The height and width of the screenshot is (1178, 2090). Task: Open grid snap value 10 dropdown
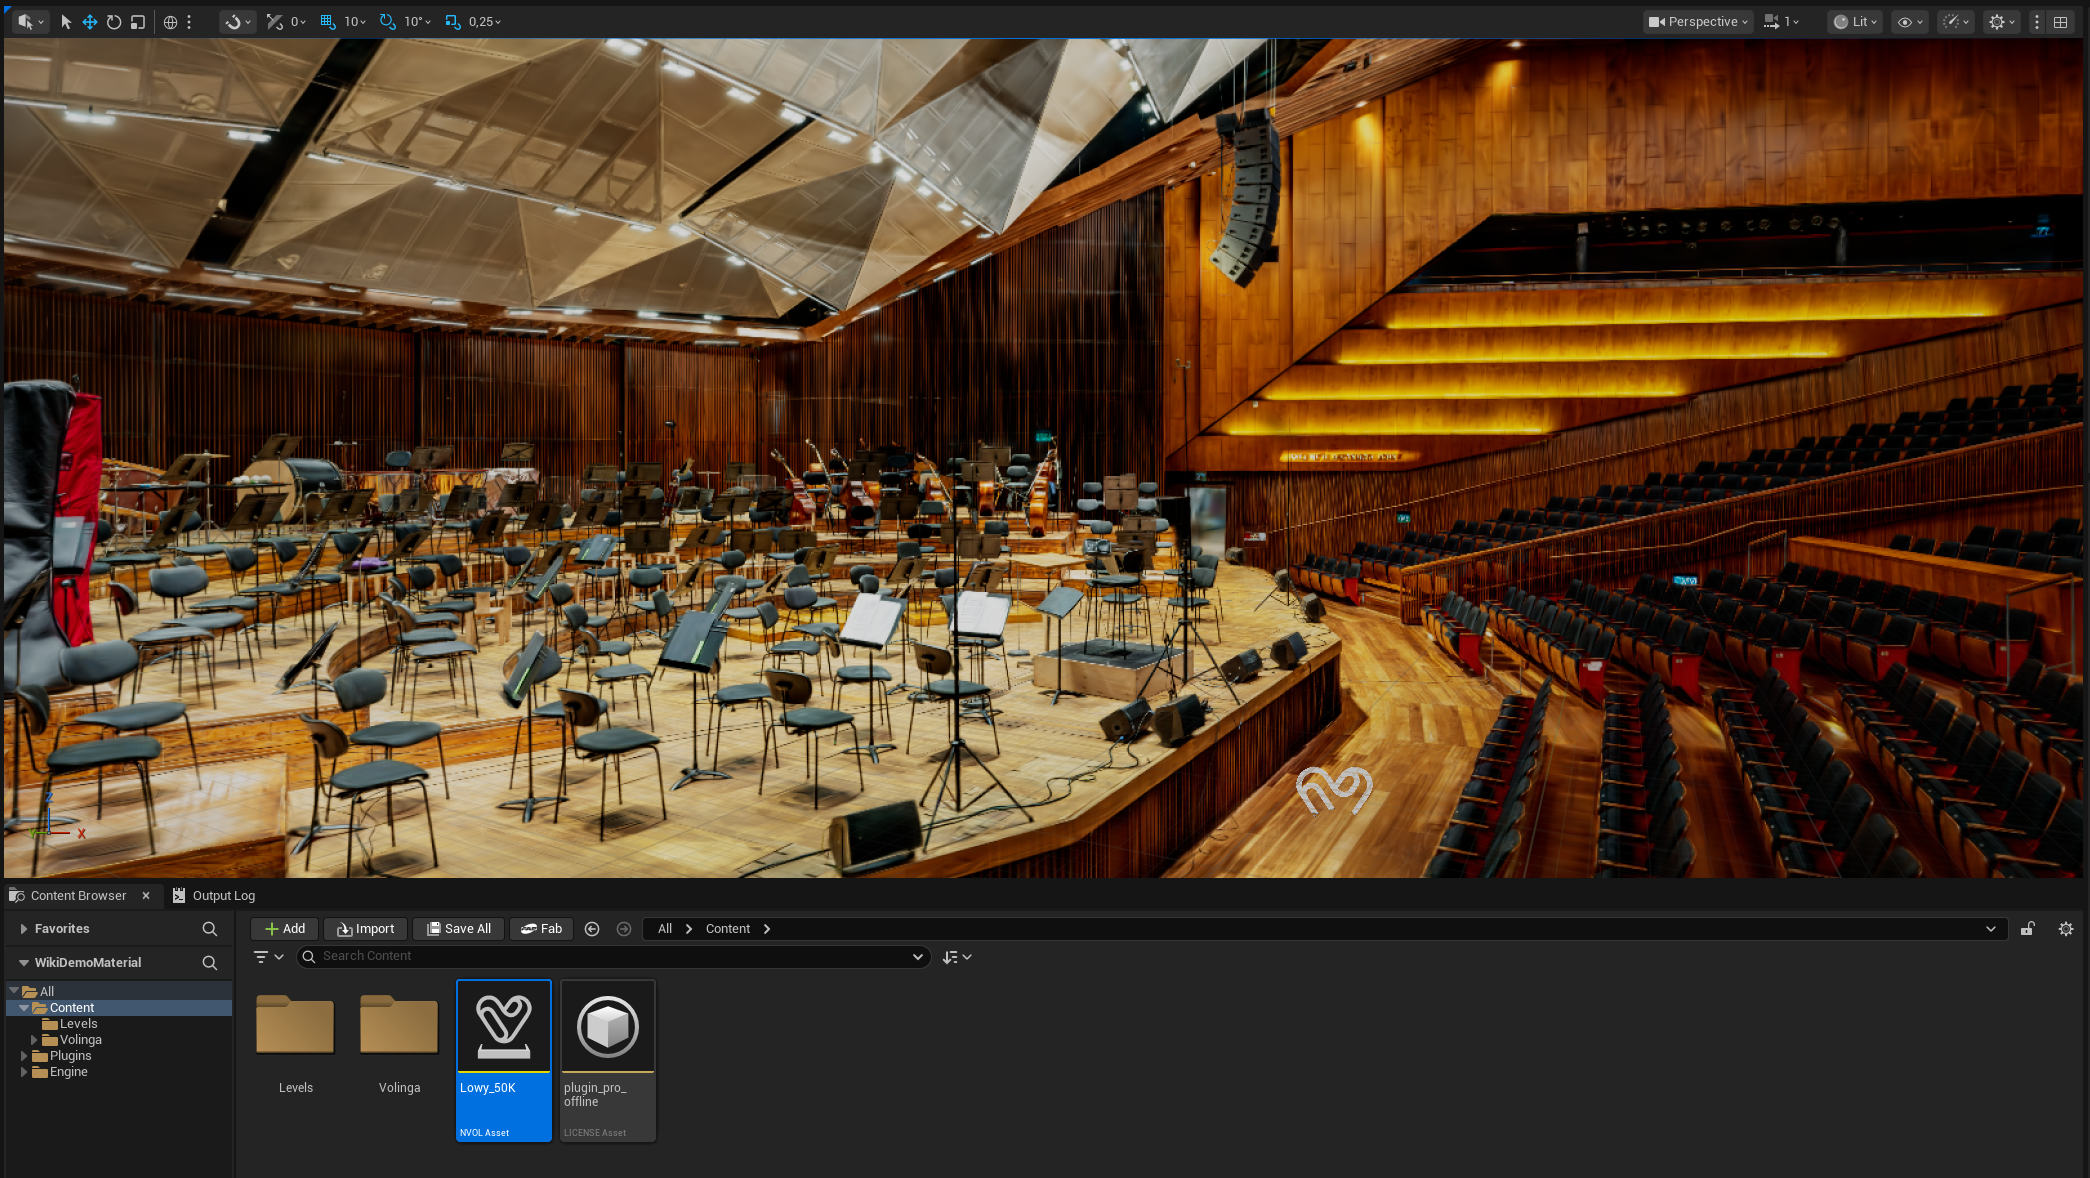356,22
